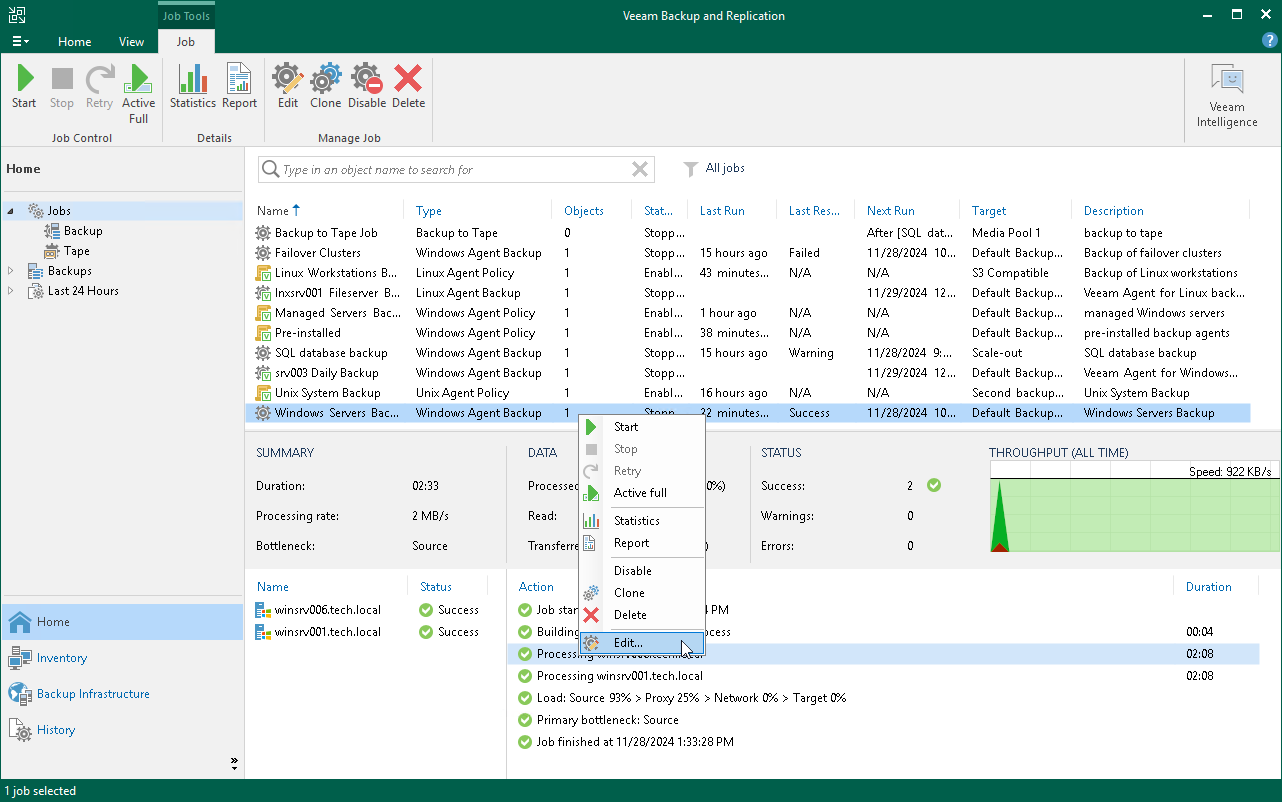Click the help question mark icon
The height and width of the screenshot is (802, 1282).
pyautogui.click(x=1269, y=40)
